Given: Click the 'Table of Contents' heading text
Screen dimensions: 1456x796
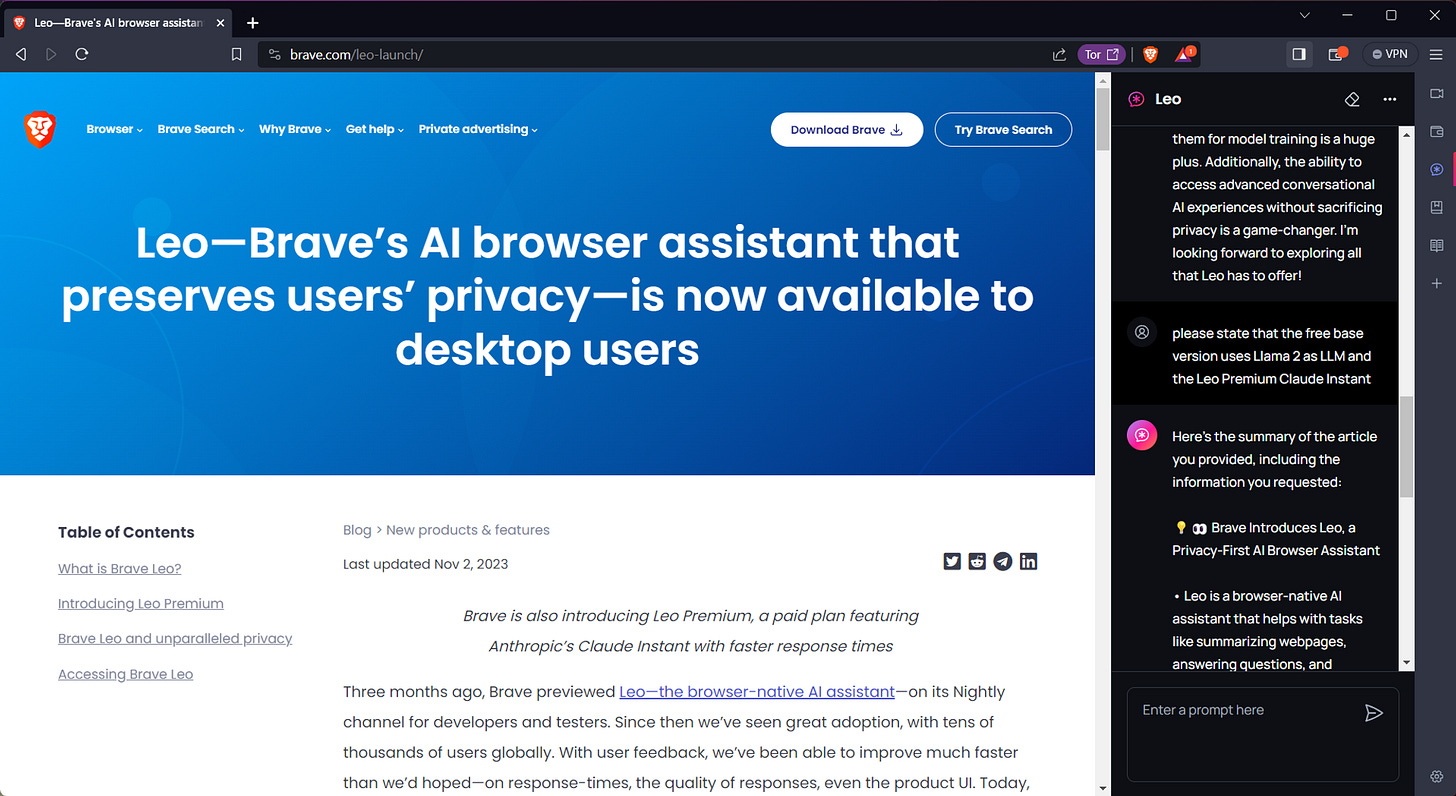Looking at the screenshot, I should click(126, 533).
